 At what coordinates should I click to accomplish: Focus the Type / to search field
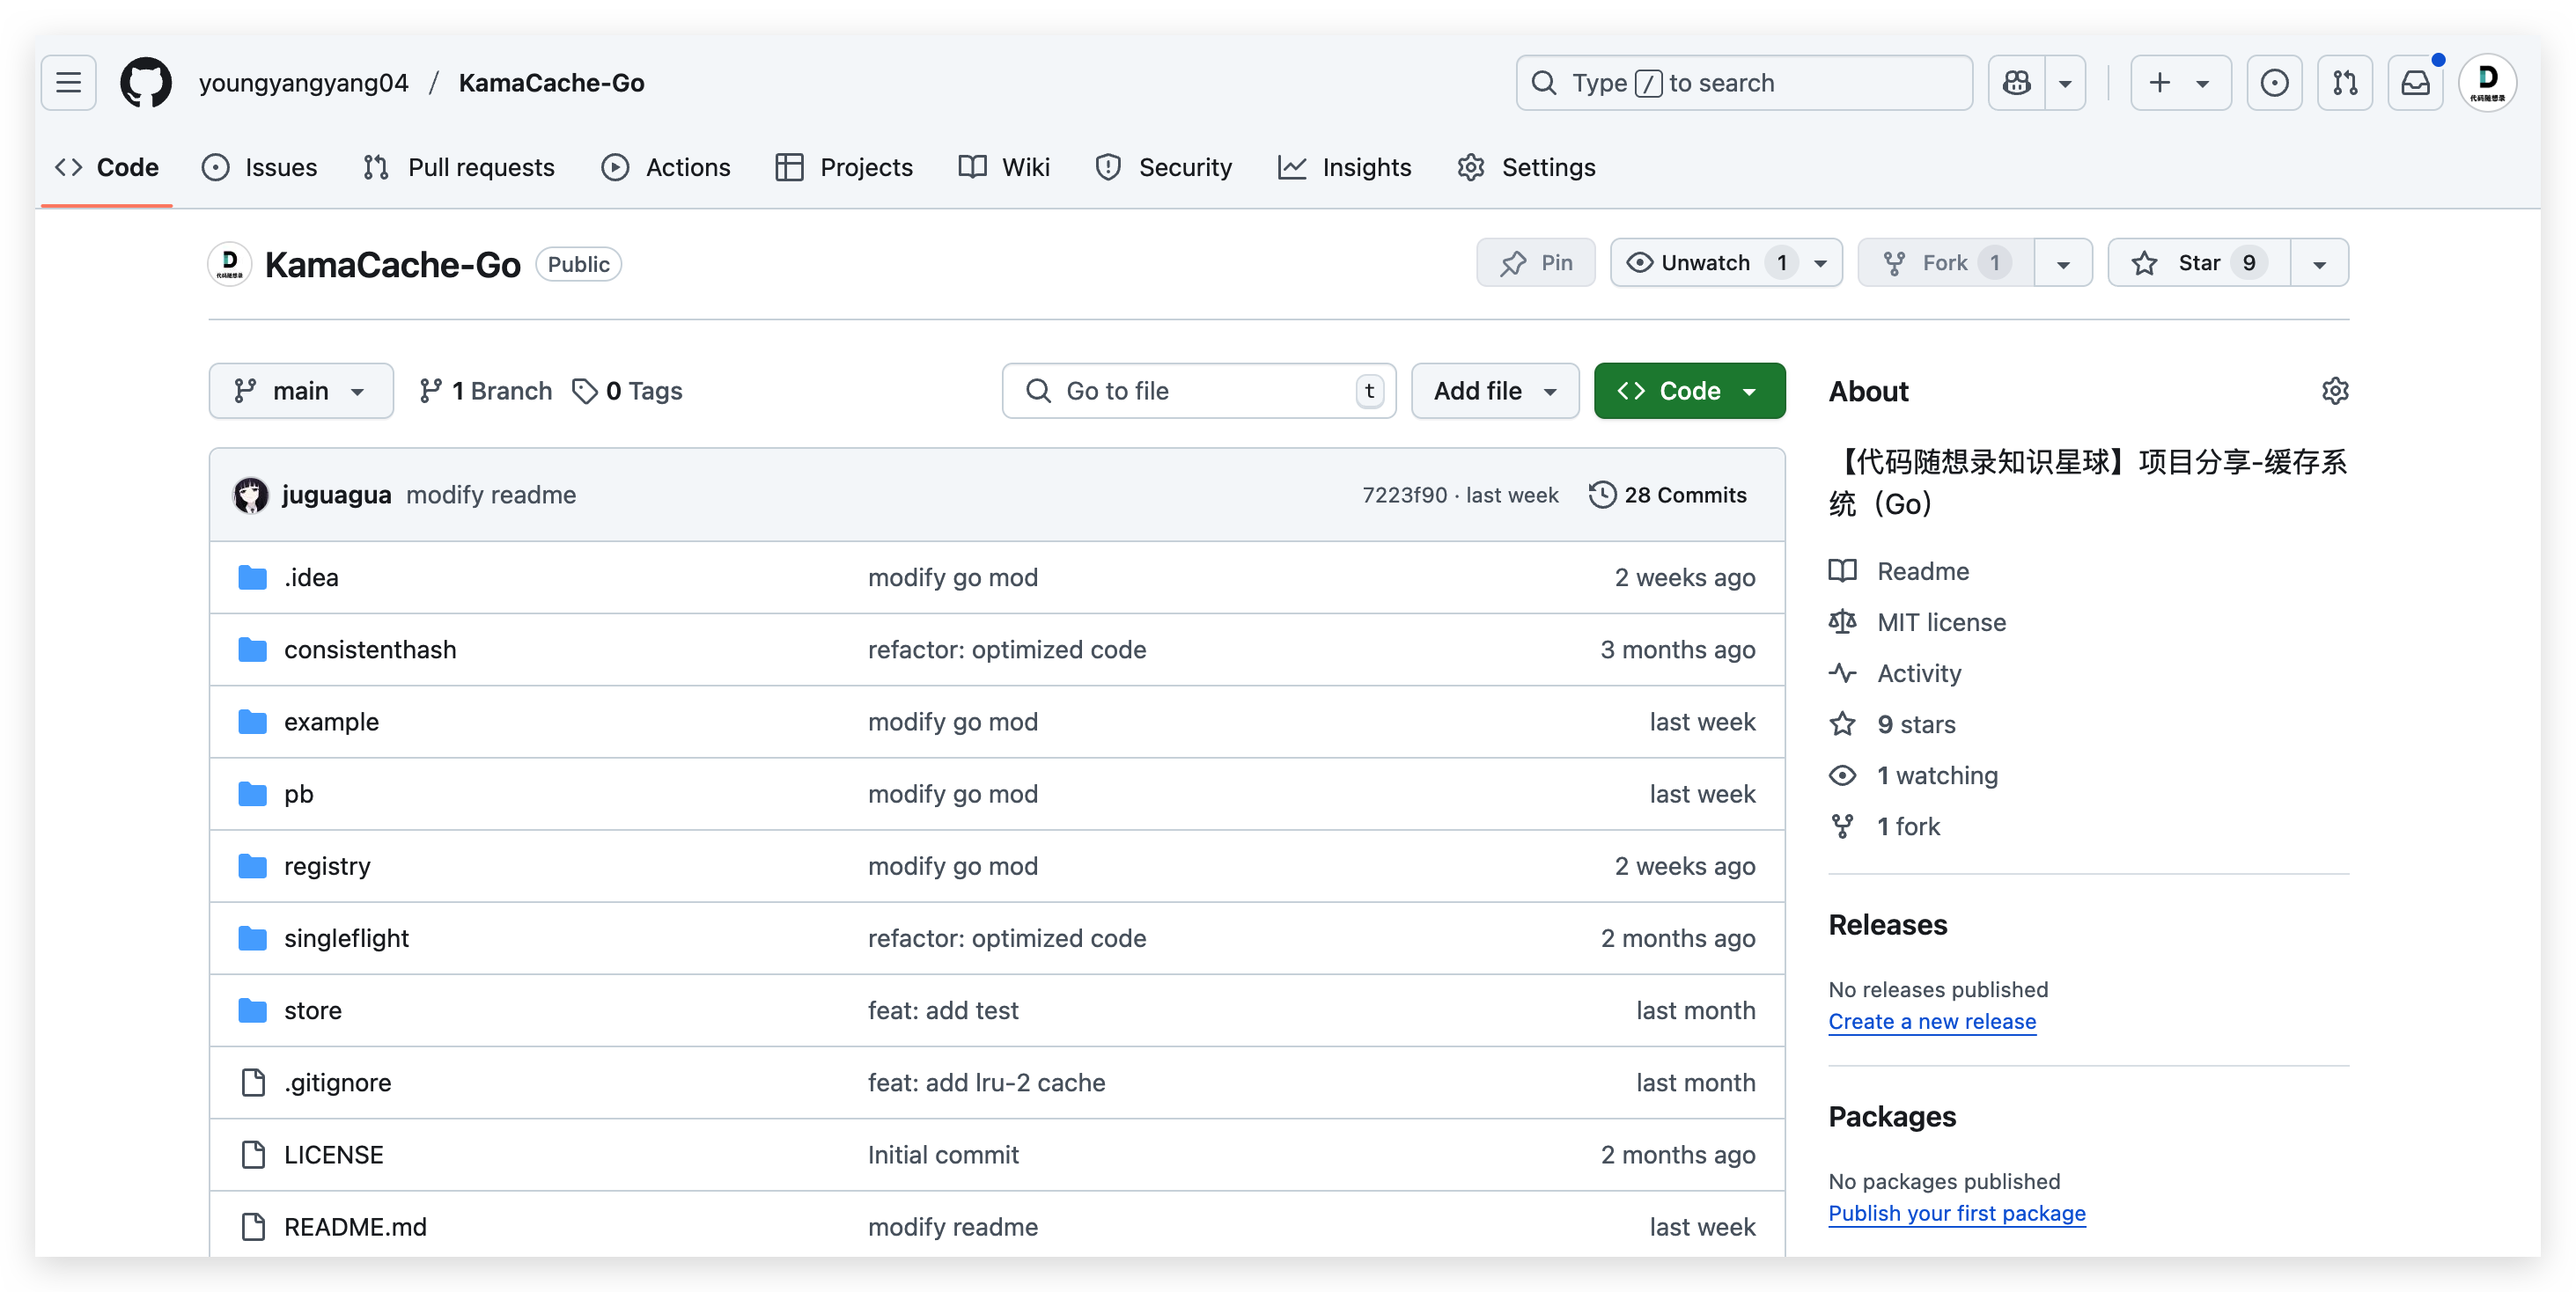point(1744,82)
